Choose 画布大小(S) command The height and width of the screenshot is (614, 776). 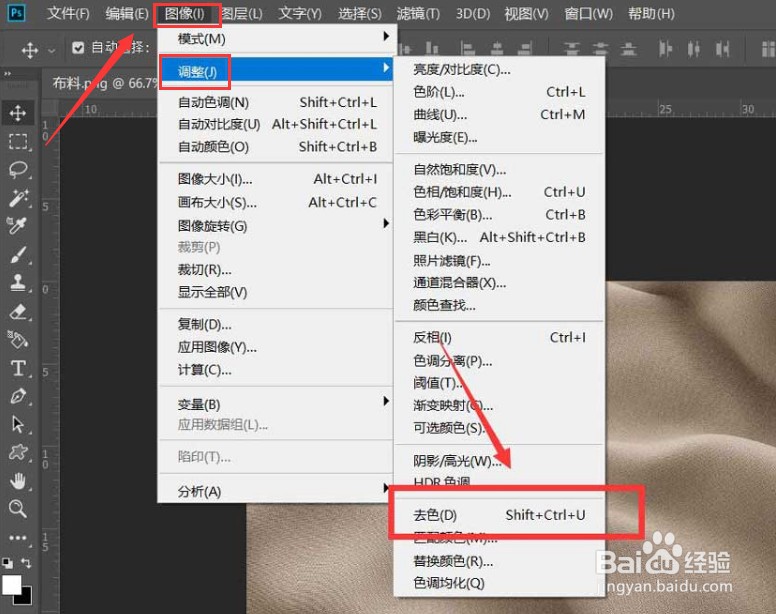point(277,202)
